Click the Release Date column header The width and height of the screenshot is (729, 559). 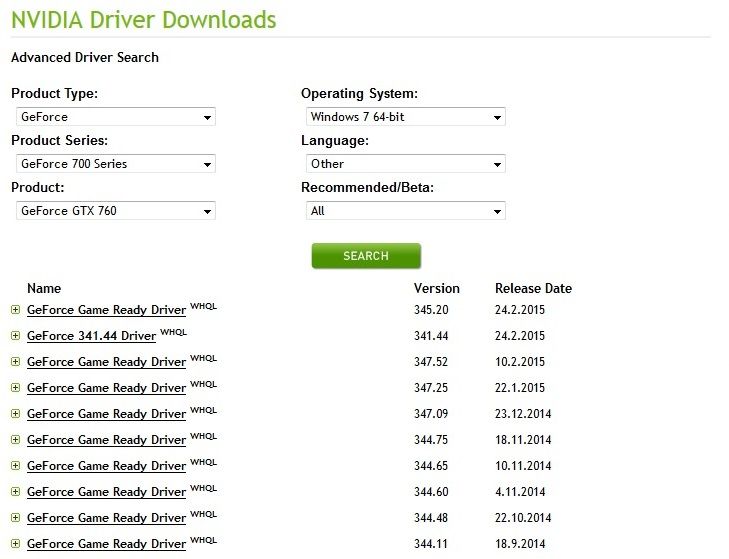(533, 289)
